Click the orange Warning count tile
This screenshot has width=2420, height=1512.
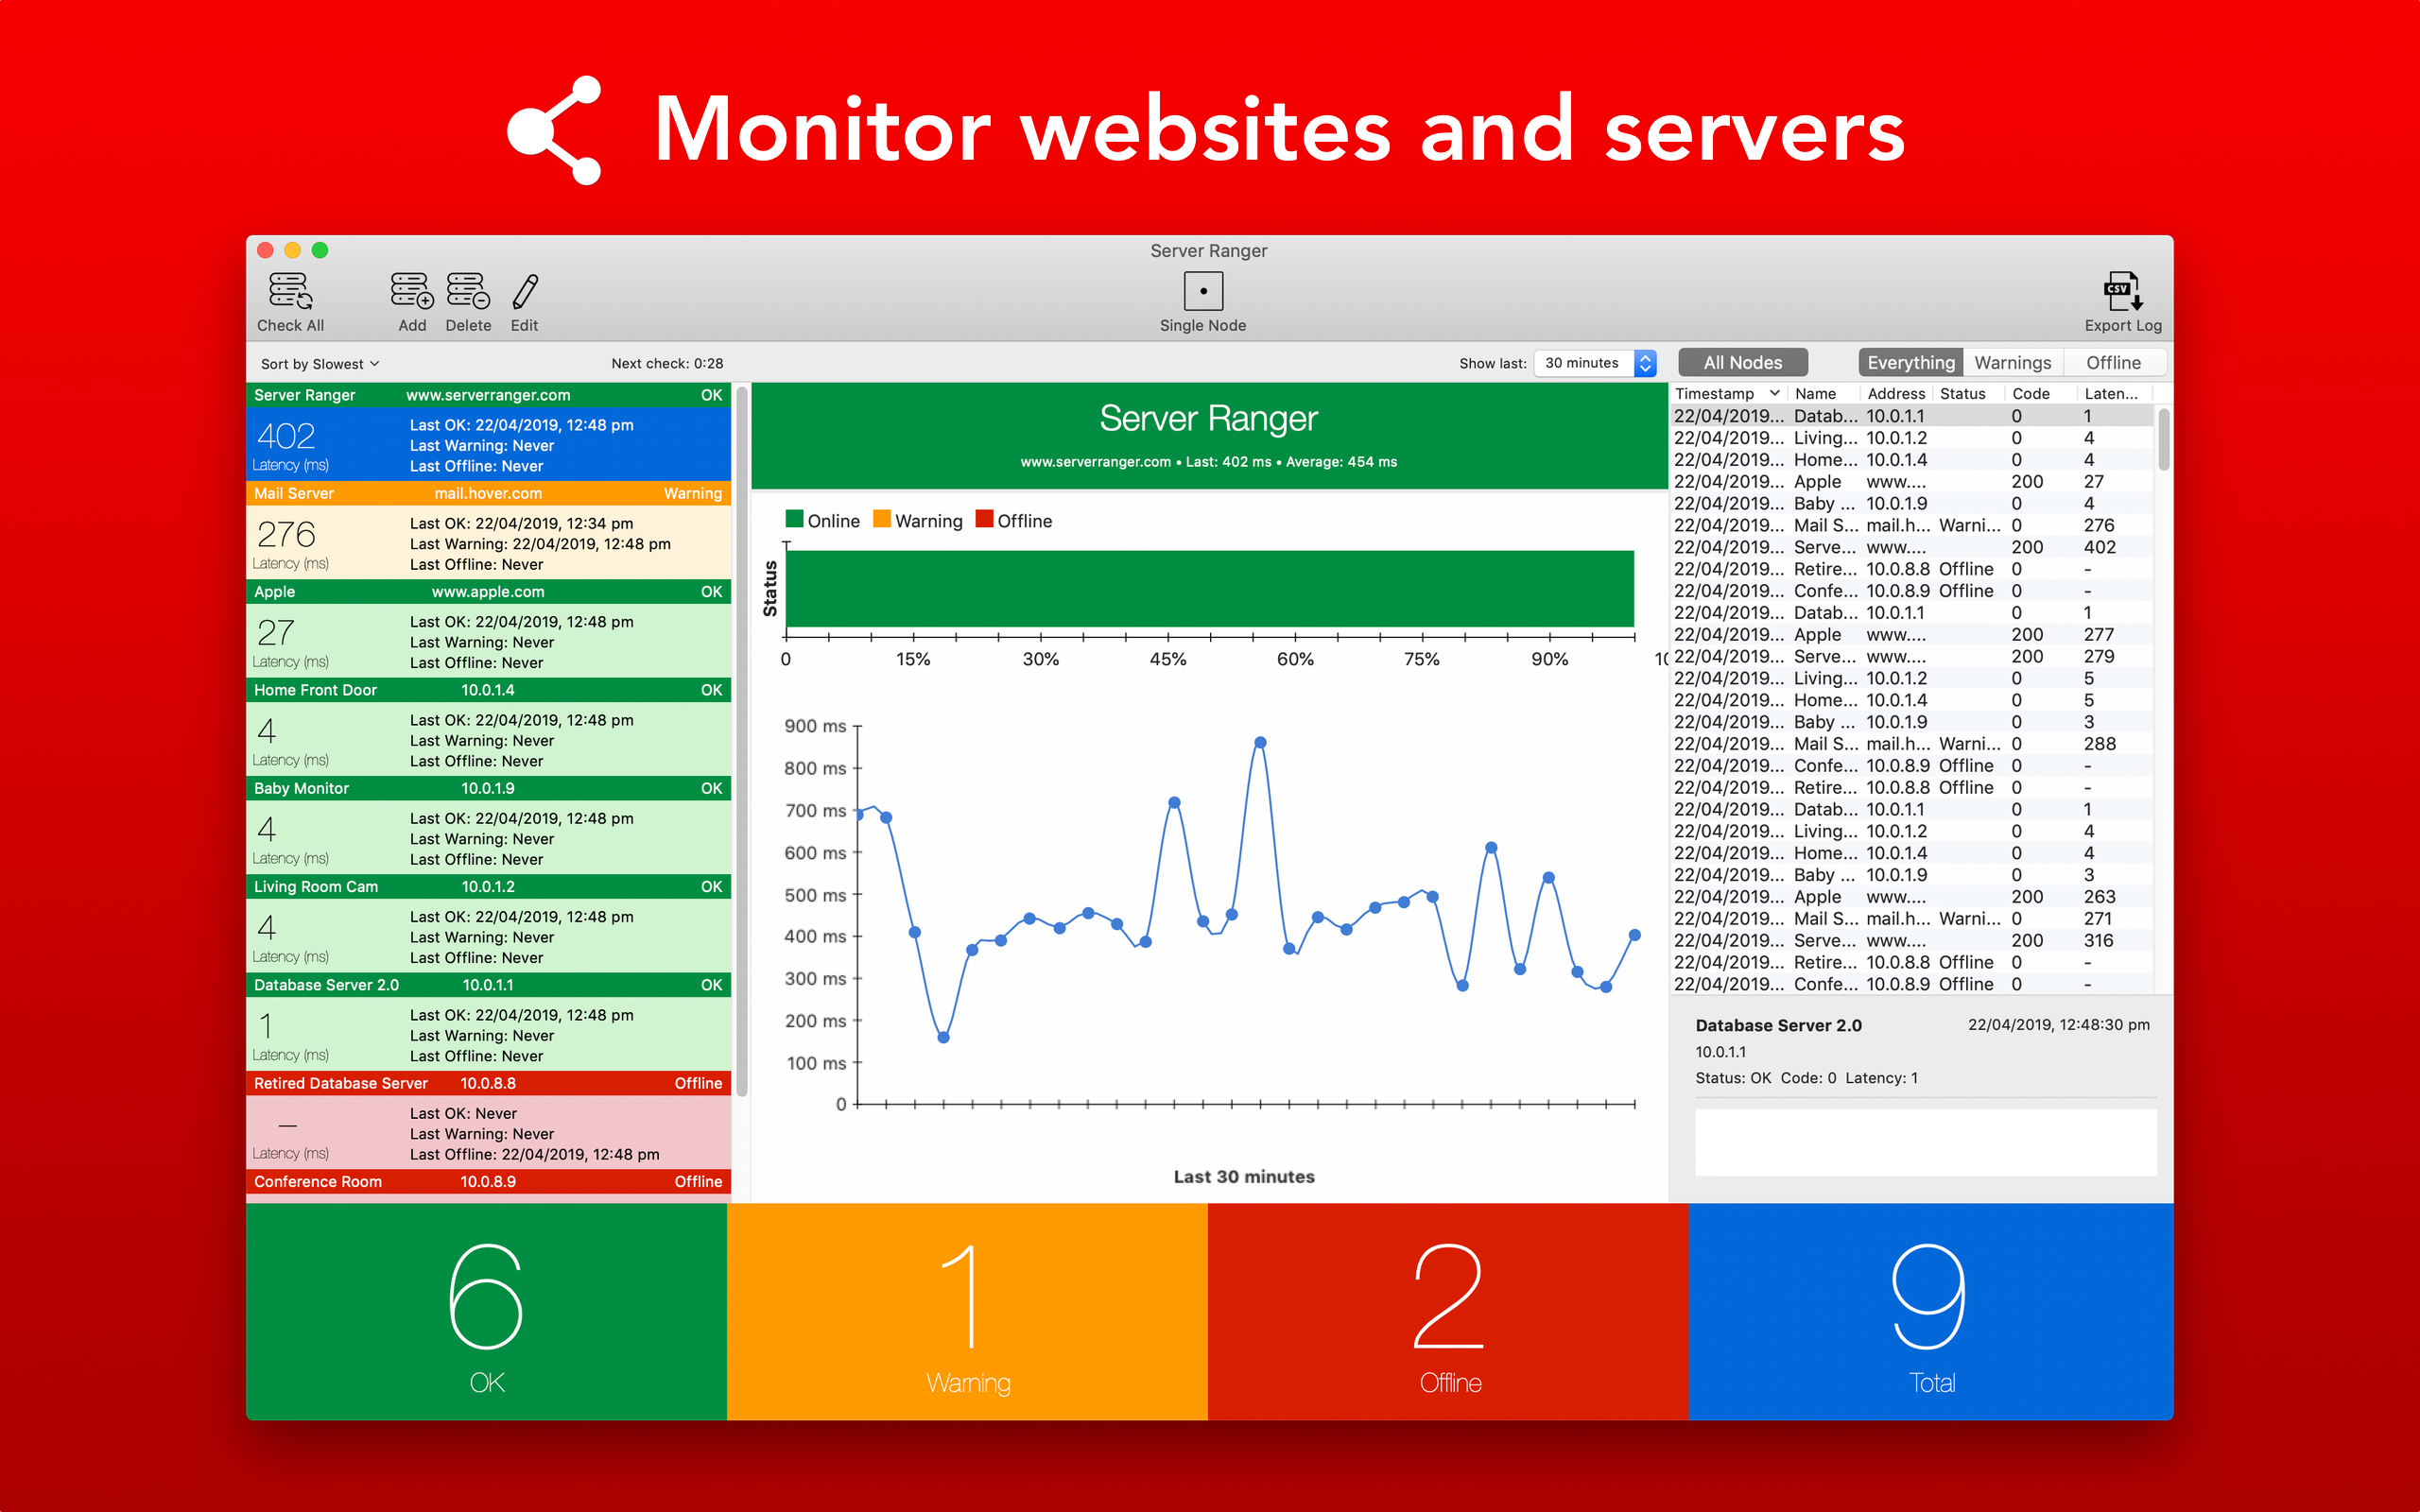coord(967,1311)
